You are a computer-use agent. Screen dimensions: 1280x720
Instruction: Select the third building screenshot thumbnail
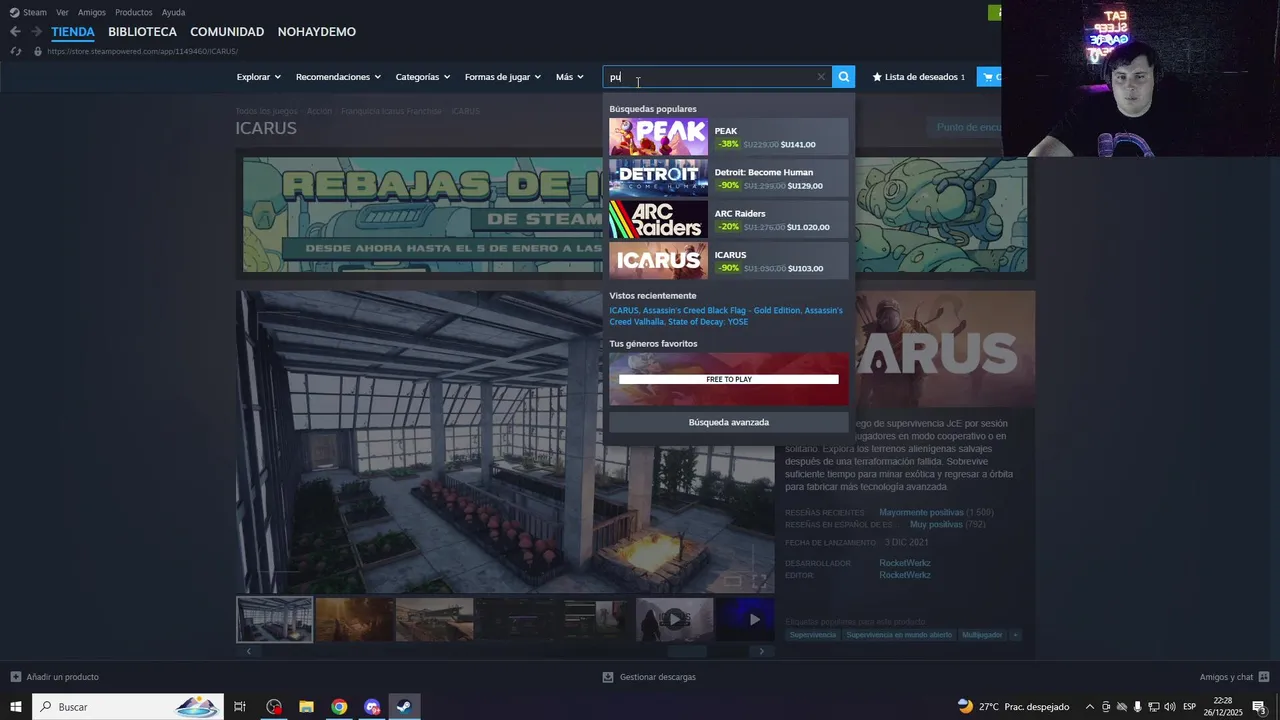[x=434, y=620]
